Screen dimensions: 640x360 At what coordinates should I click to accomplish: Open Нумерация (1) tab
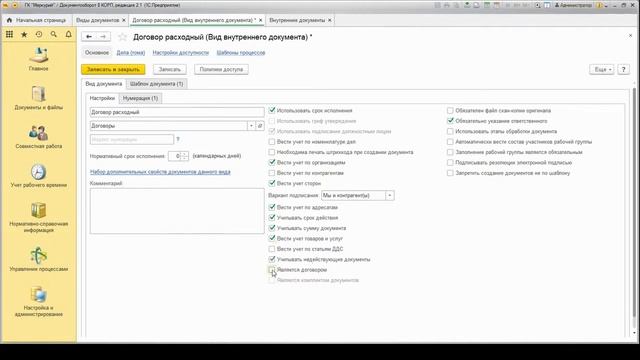[140, 98]
